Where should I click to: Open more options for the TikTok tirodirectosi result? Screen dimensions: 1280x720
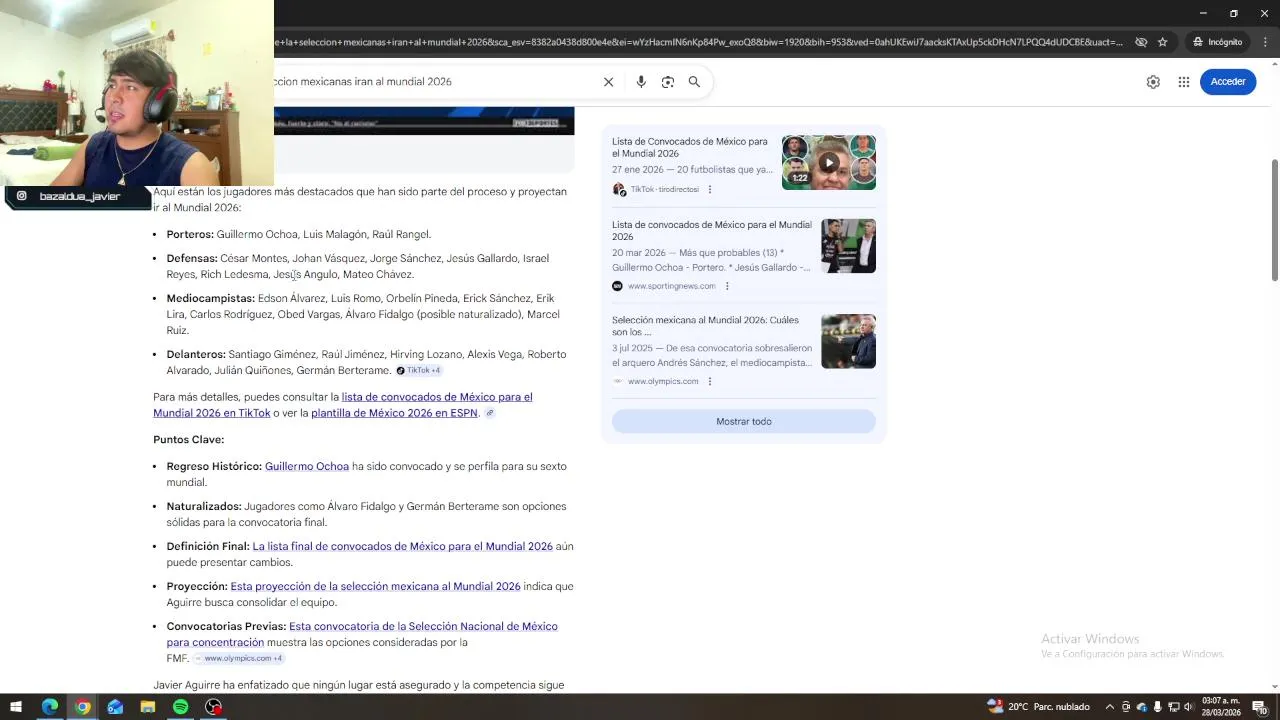coord(710,189)
